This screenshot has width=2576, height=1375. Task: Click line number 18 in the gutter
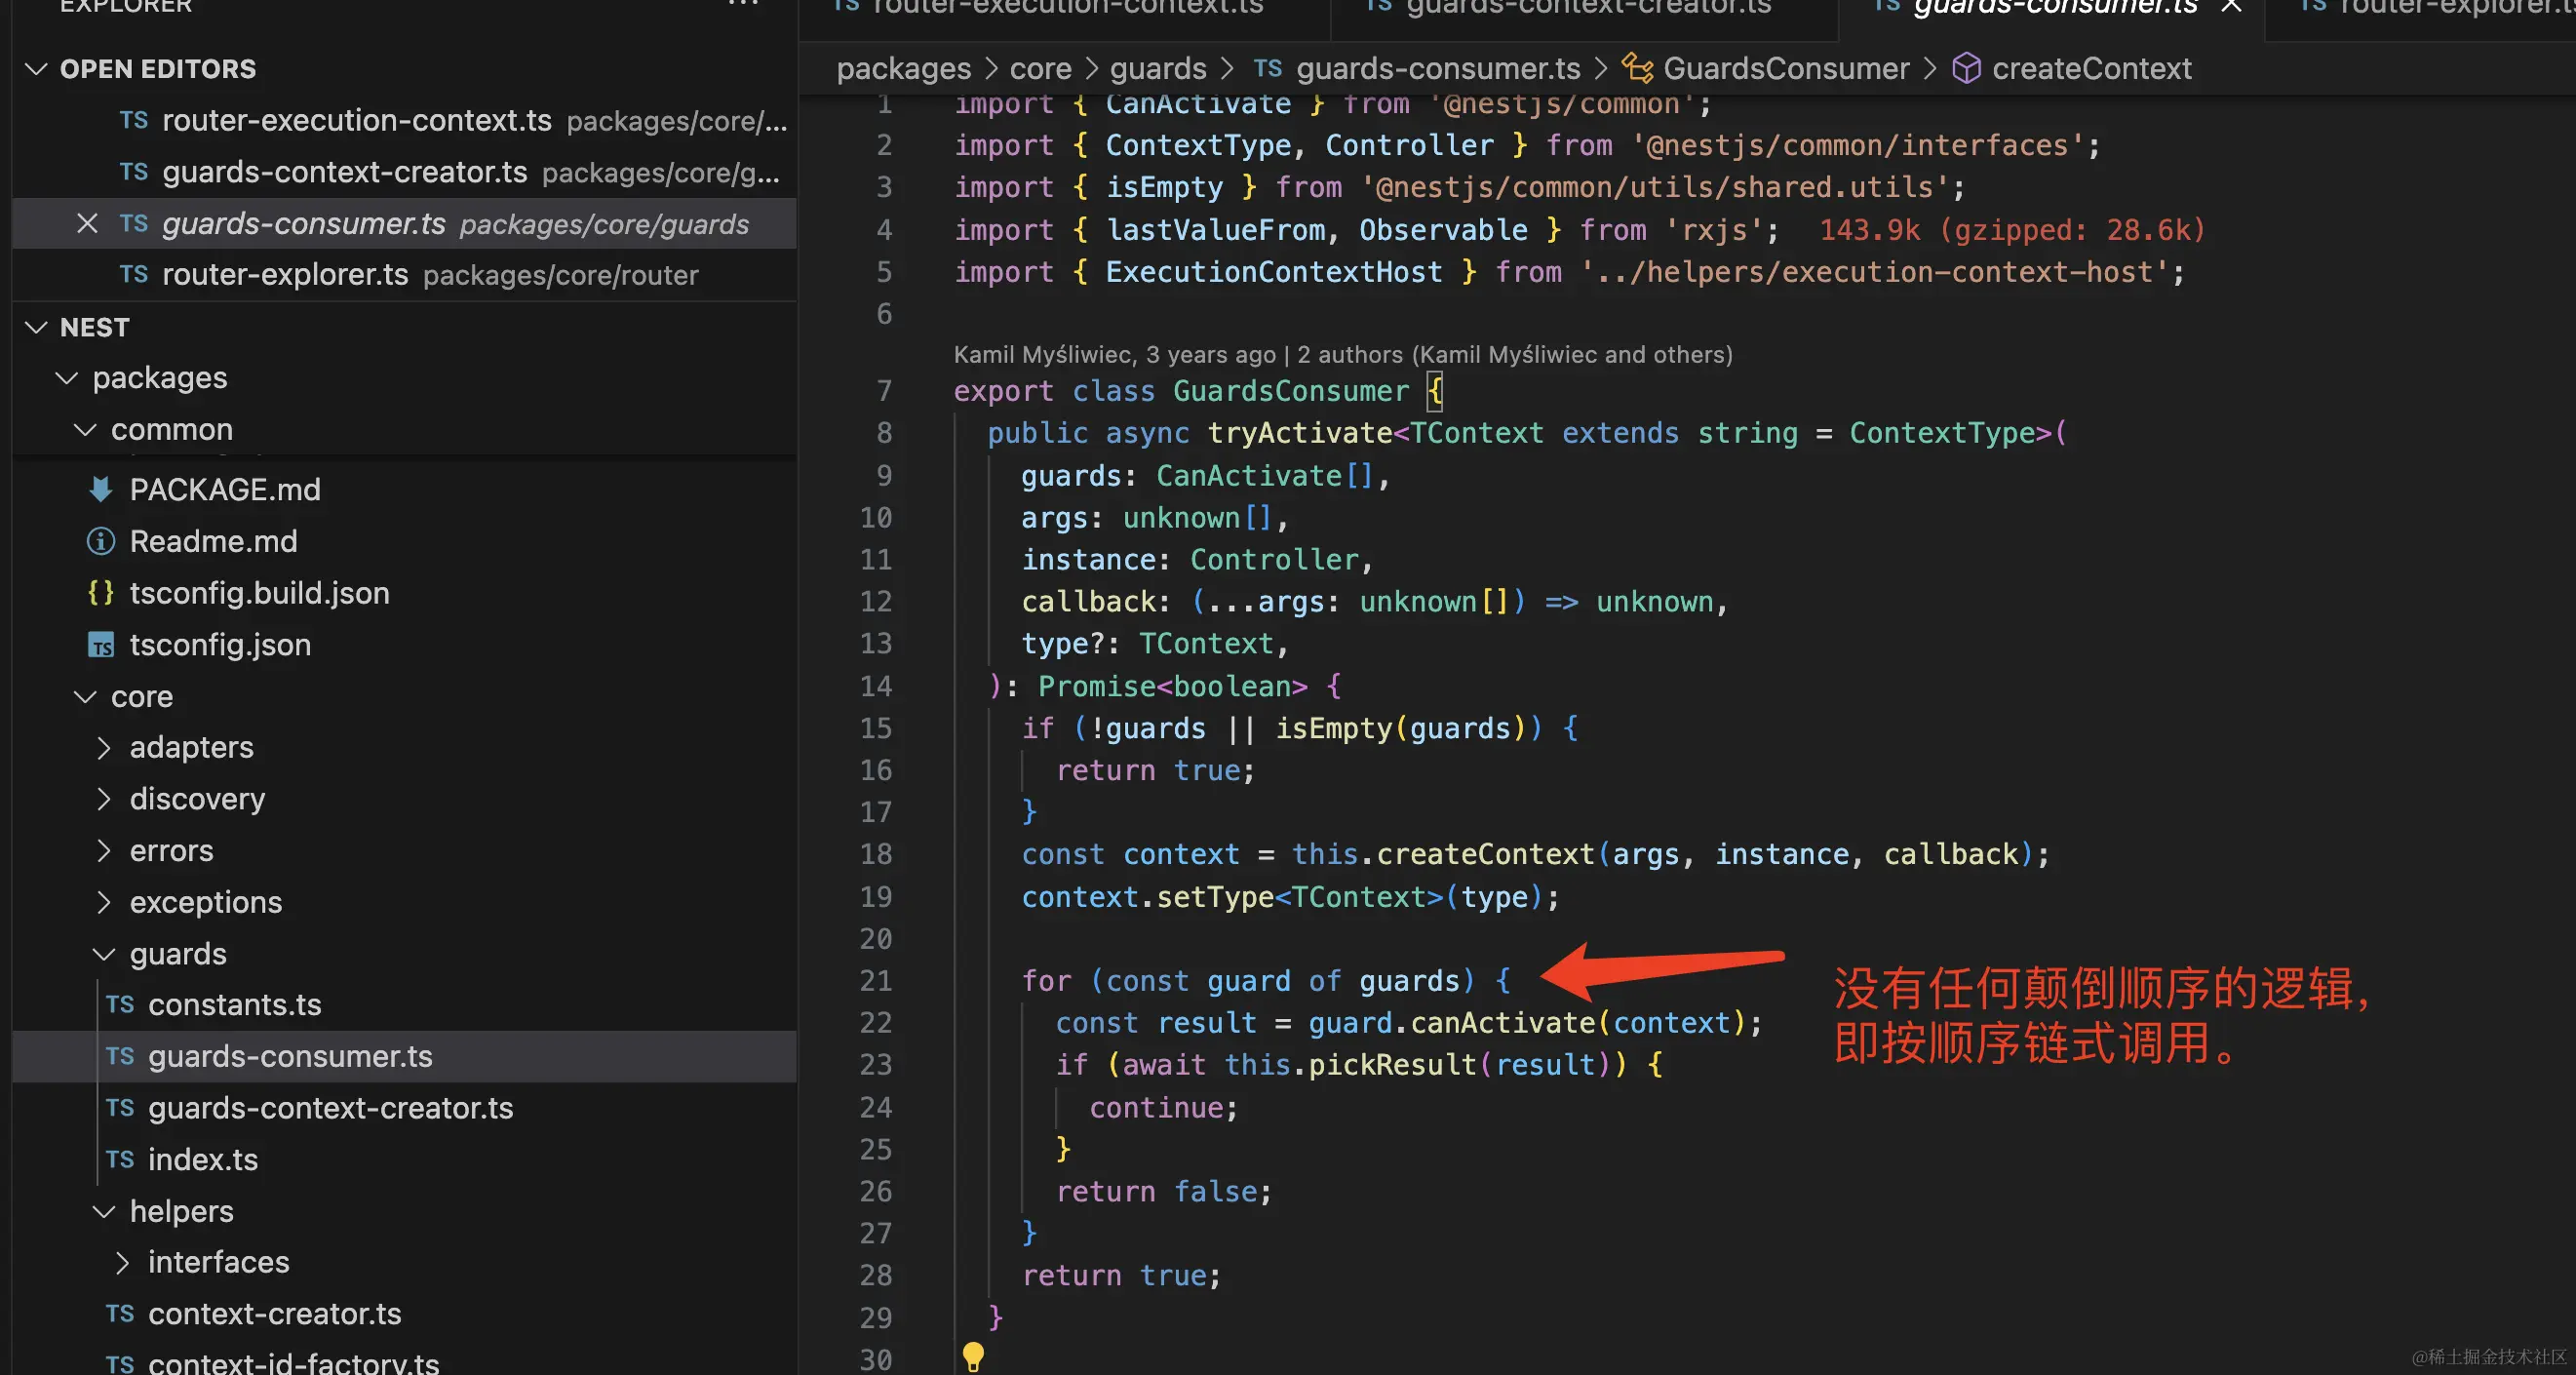point(876,854)
